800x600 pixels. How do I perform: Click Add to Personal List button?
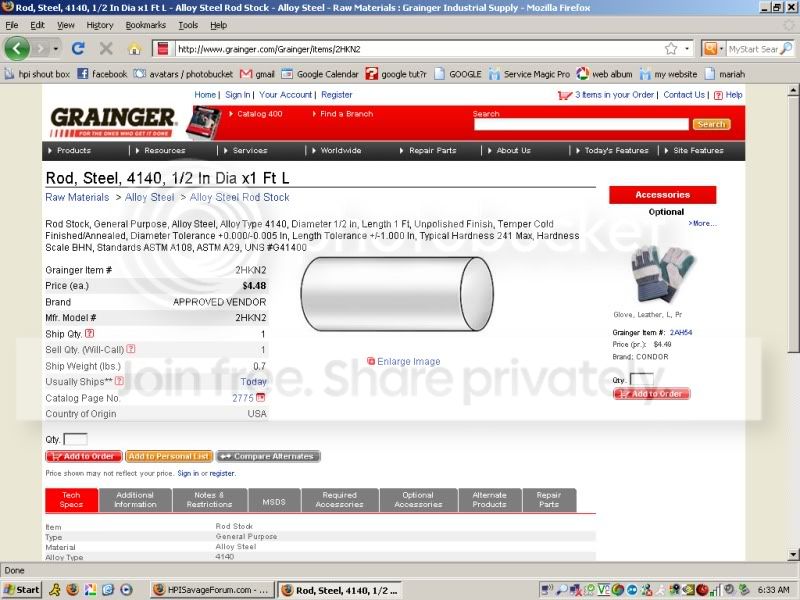(x=169, y=456)
